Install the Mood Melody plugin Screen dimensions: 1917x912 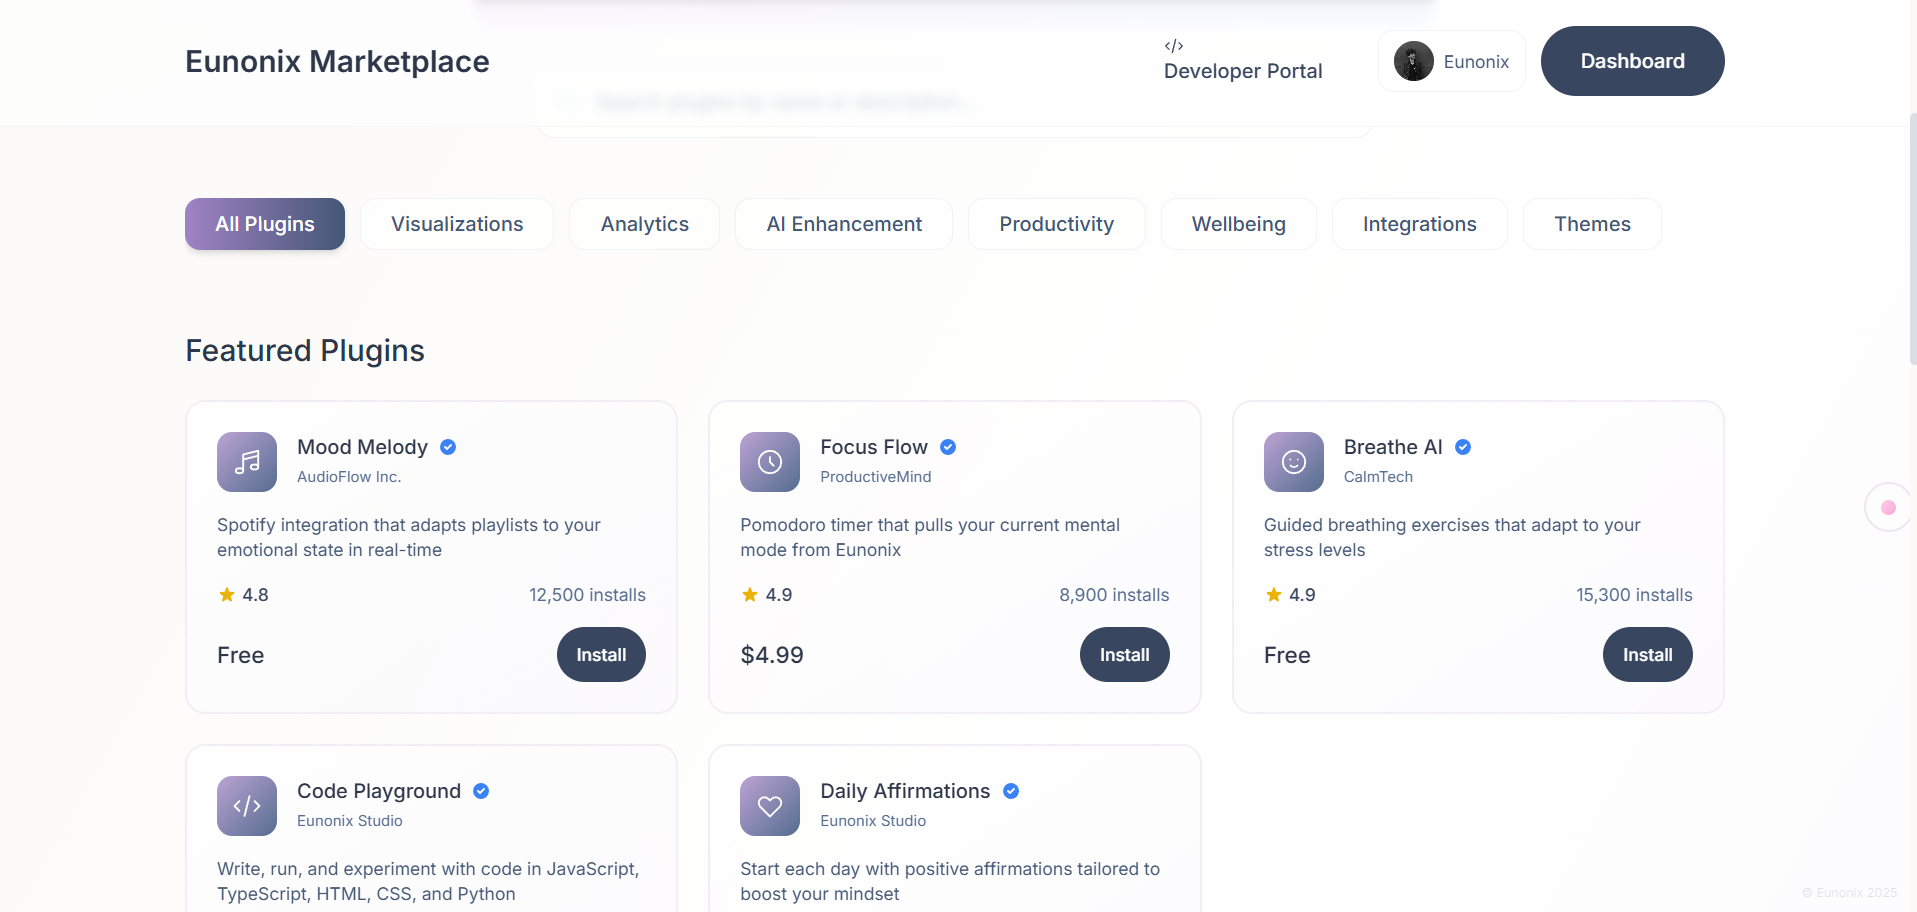tap(600, 654)
